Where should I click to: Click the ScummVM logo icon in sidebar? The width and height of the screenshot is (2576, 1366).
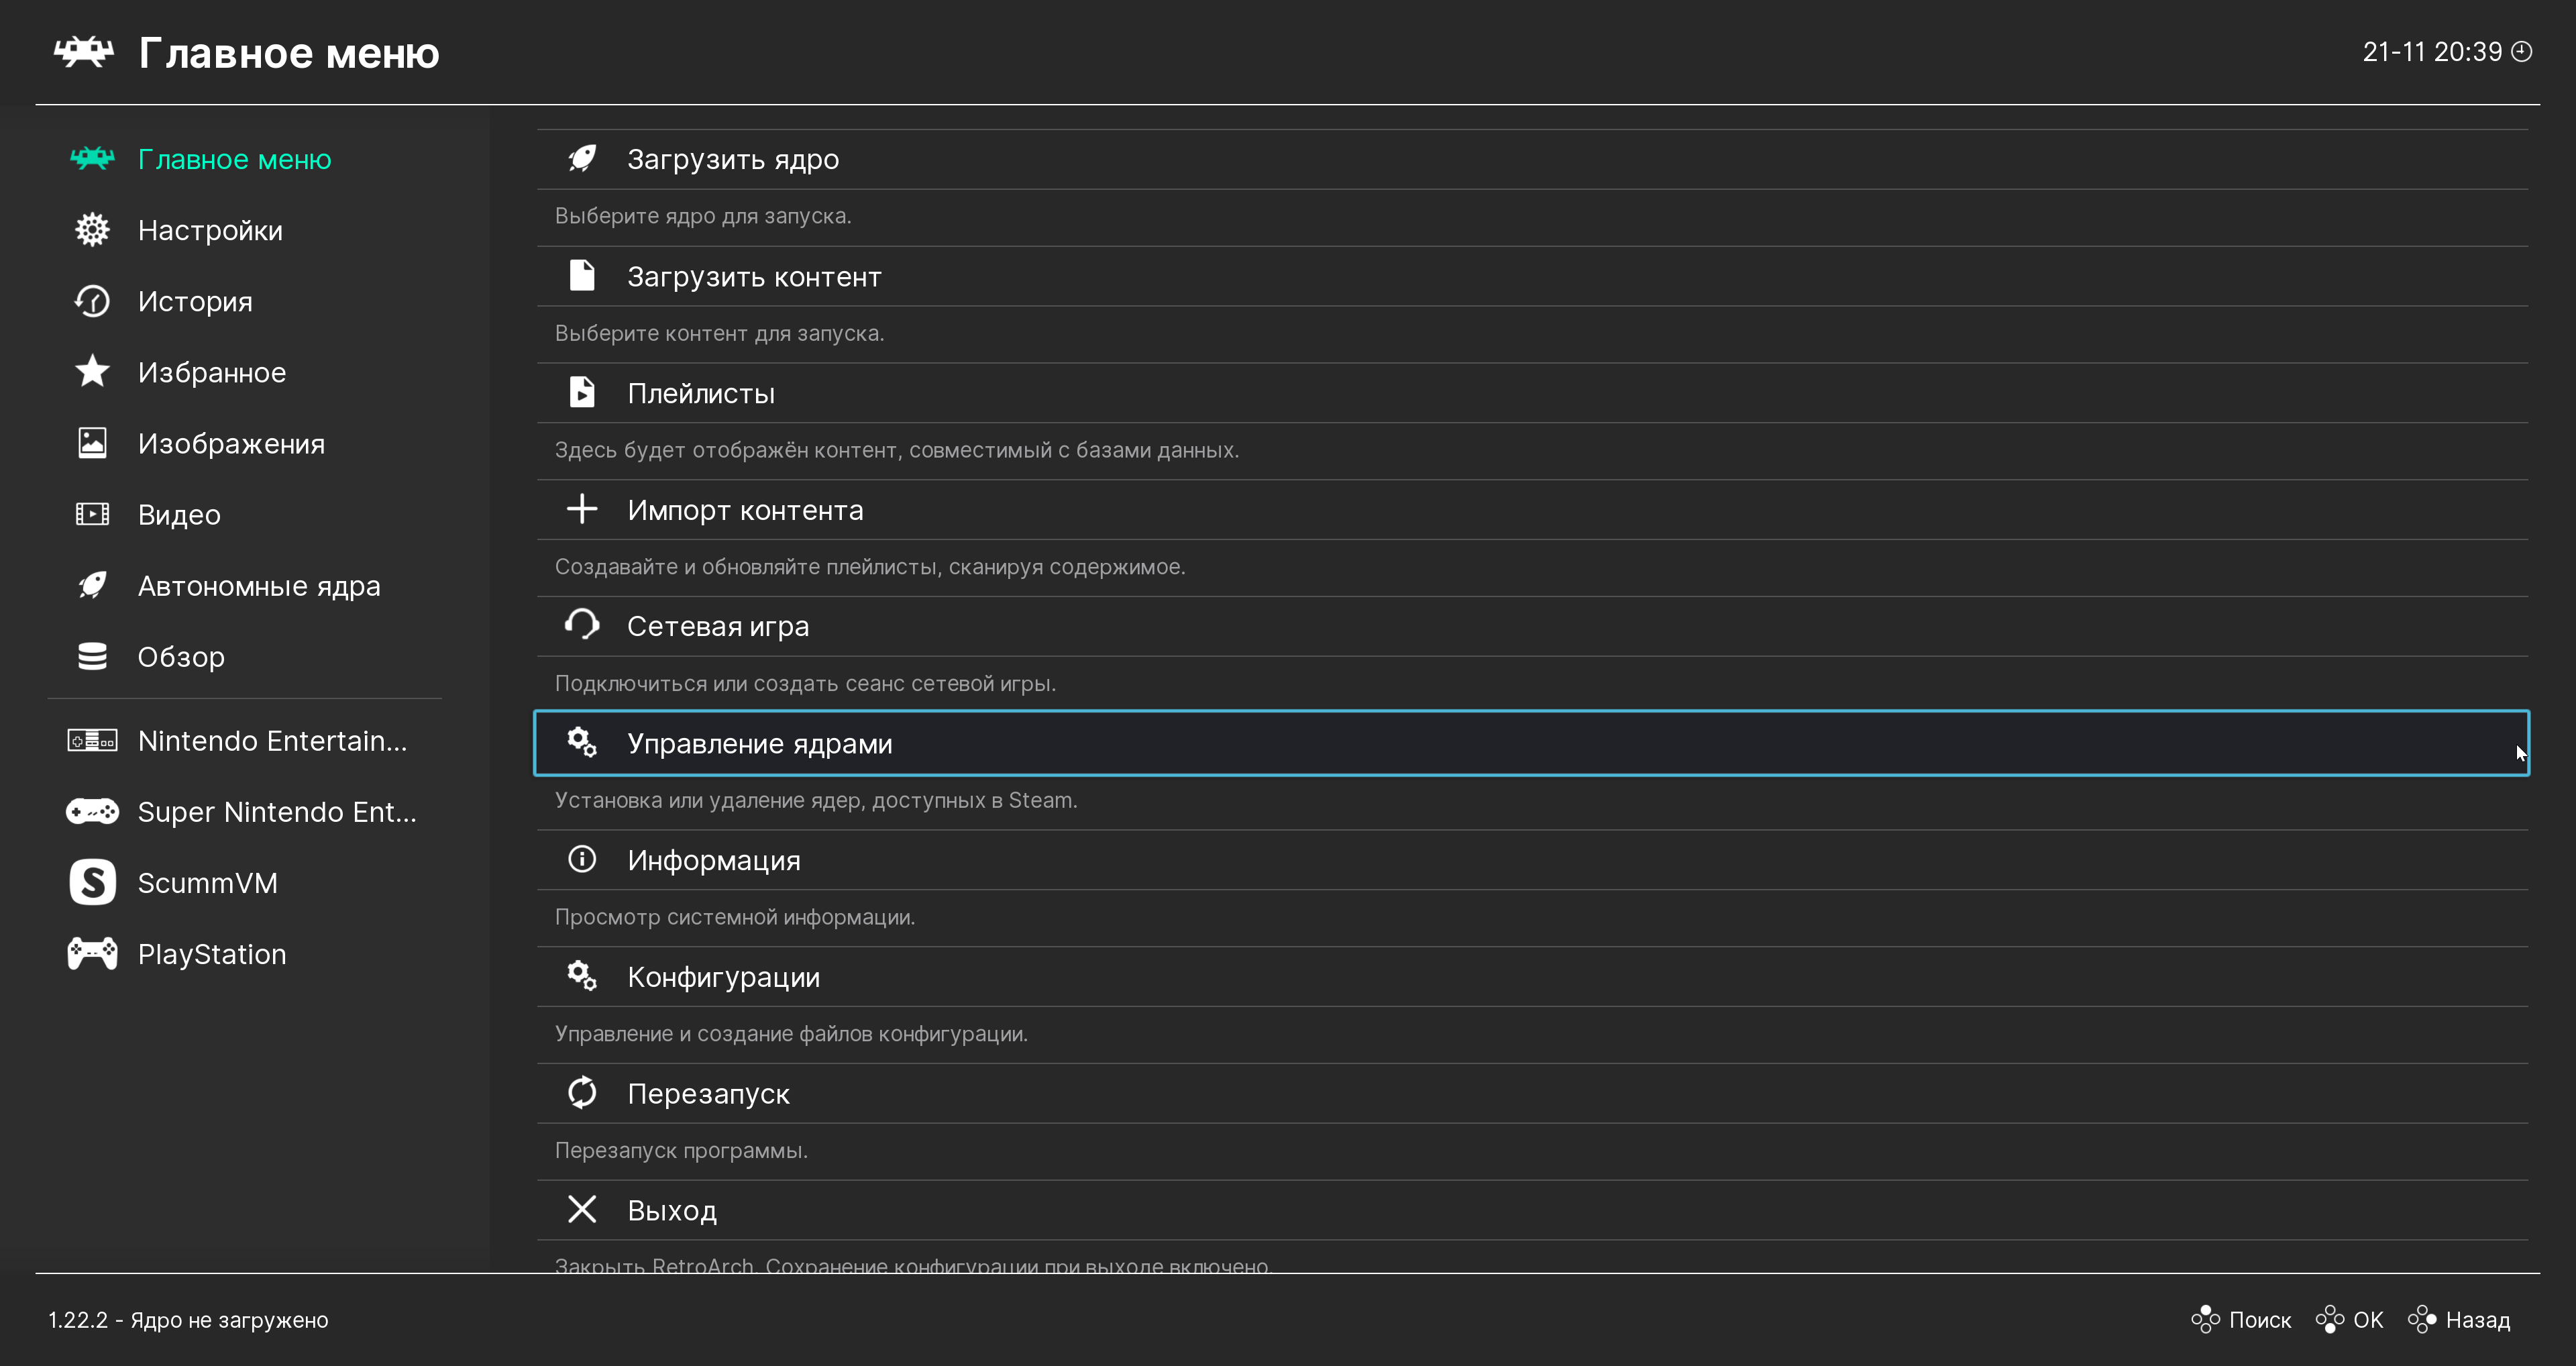pos(93,882)
